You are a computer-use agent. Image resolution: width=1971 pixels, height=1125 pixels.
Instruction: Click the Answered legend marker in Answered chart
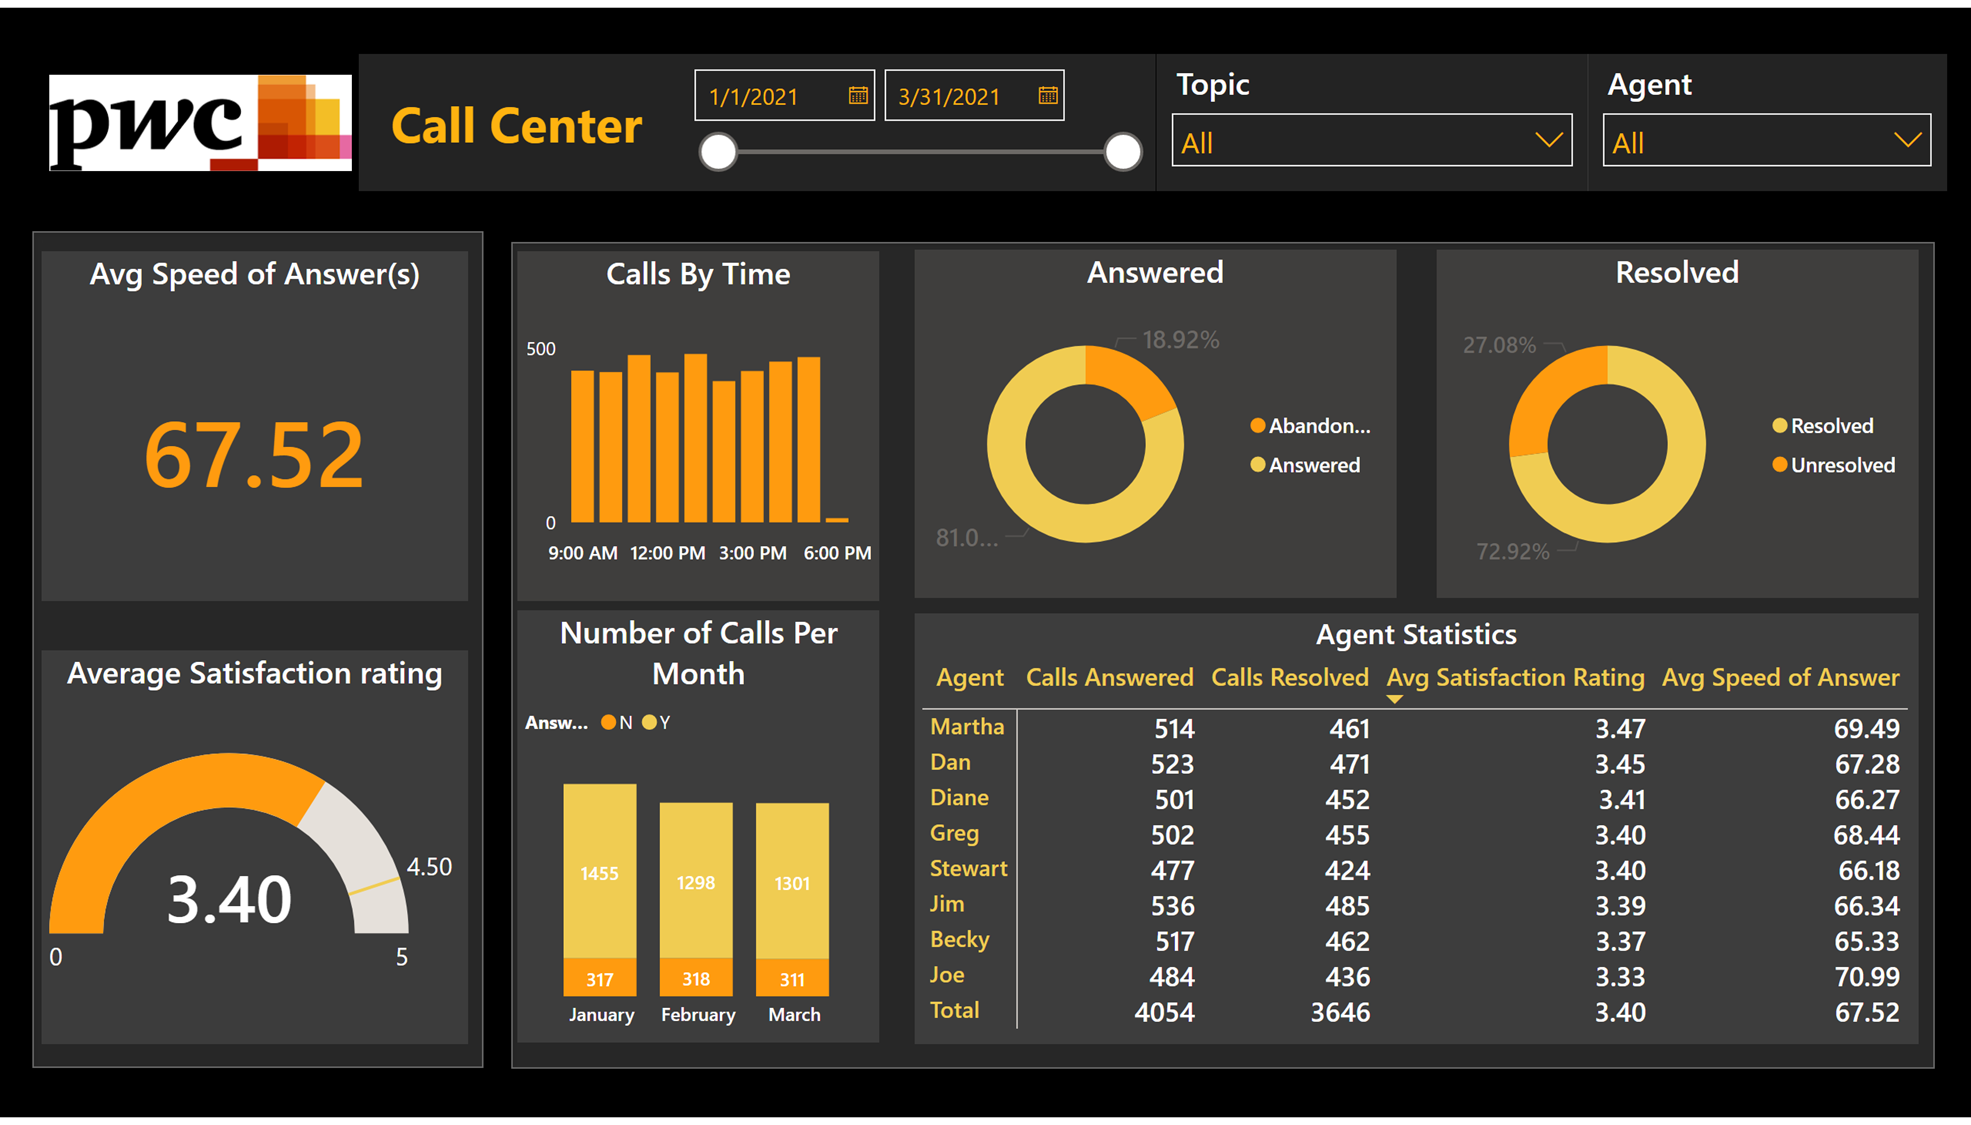click(1257, 464)
